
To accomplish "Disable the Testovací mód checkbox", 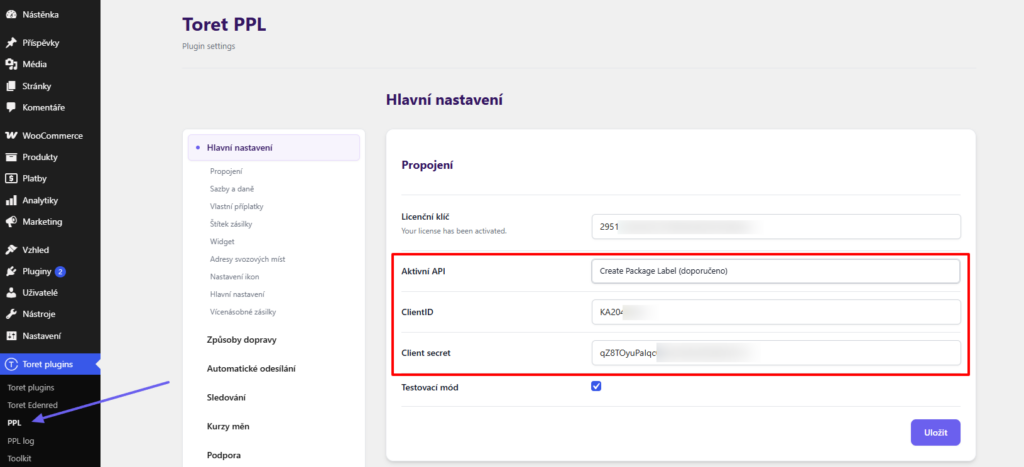I will [x=596, y=387].
